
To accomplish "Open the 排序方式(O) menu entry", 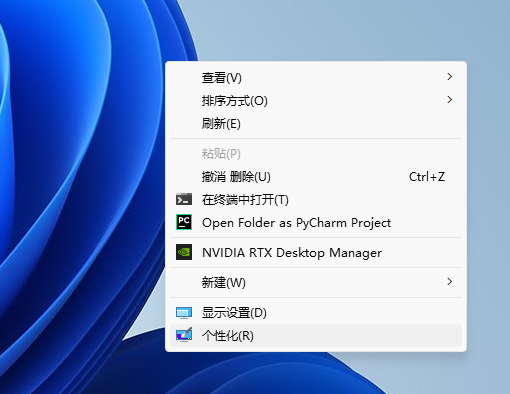I will pos(316,100).
